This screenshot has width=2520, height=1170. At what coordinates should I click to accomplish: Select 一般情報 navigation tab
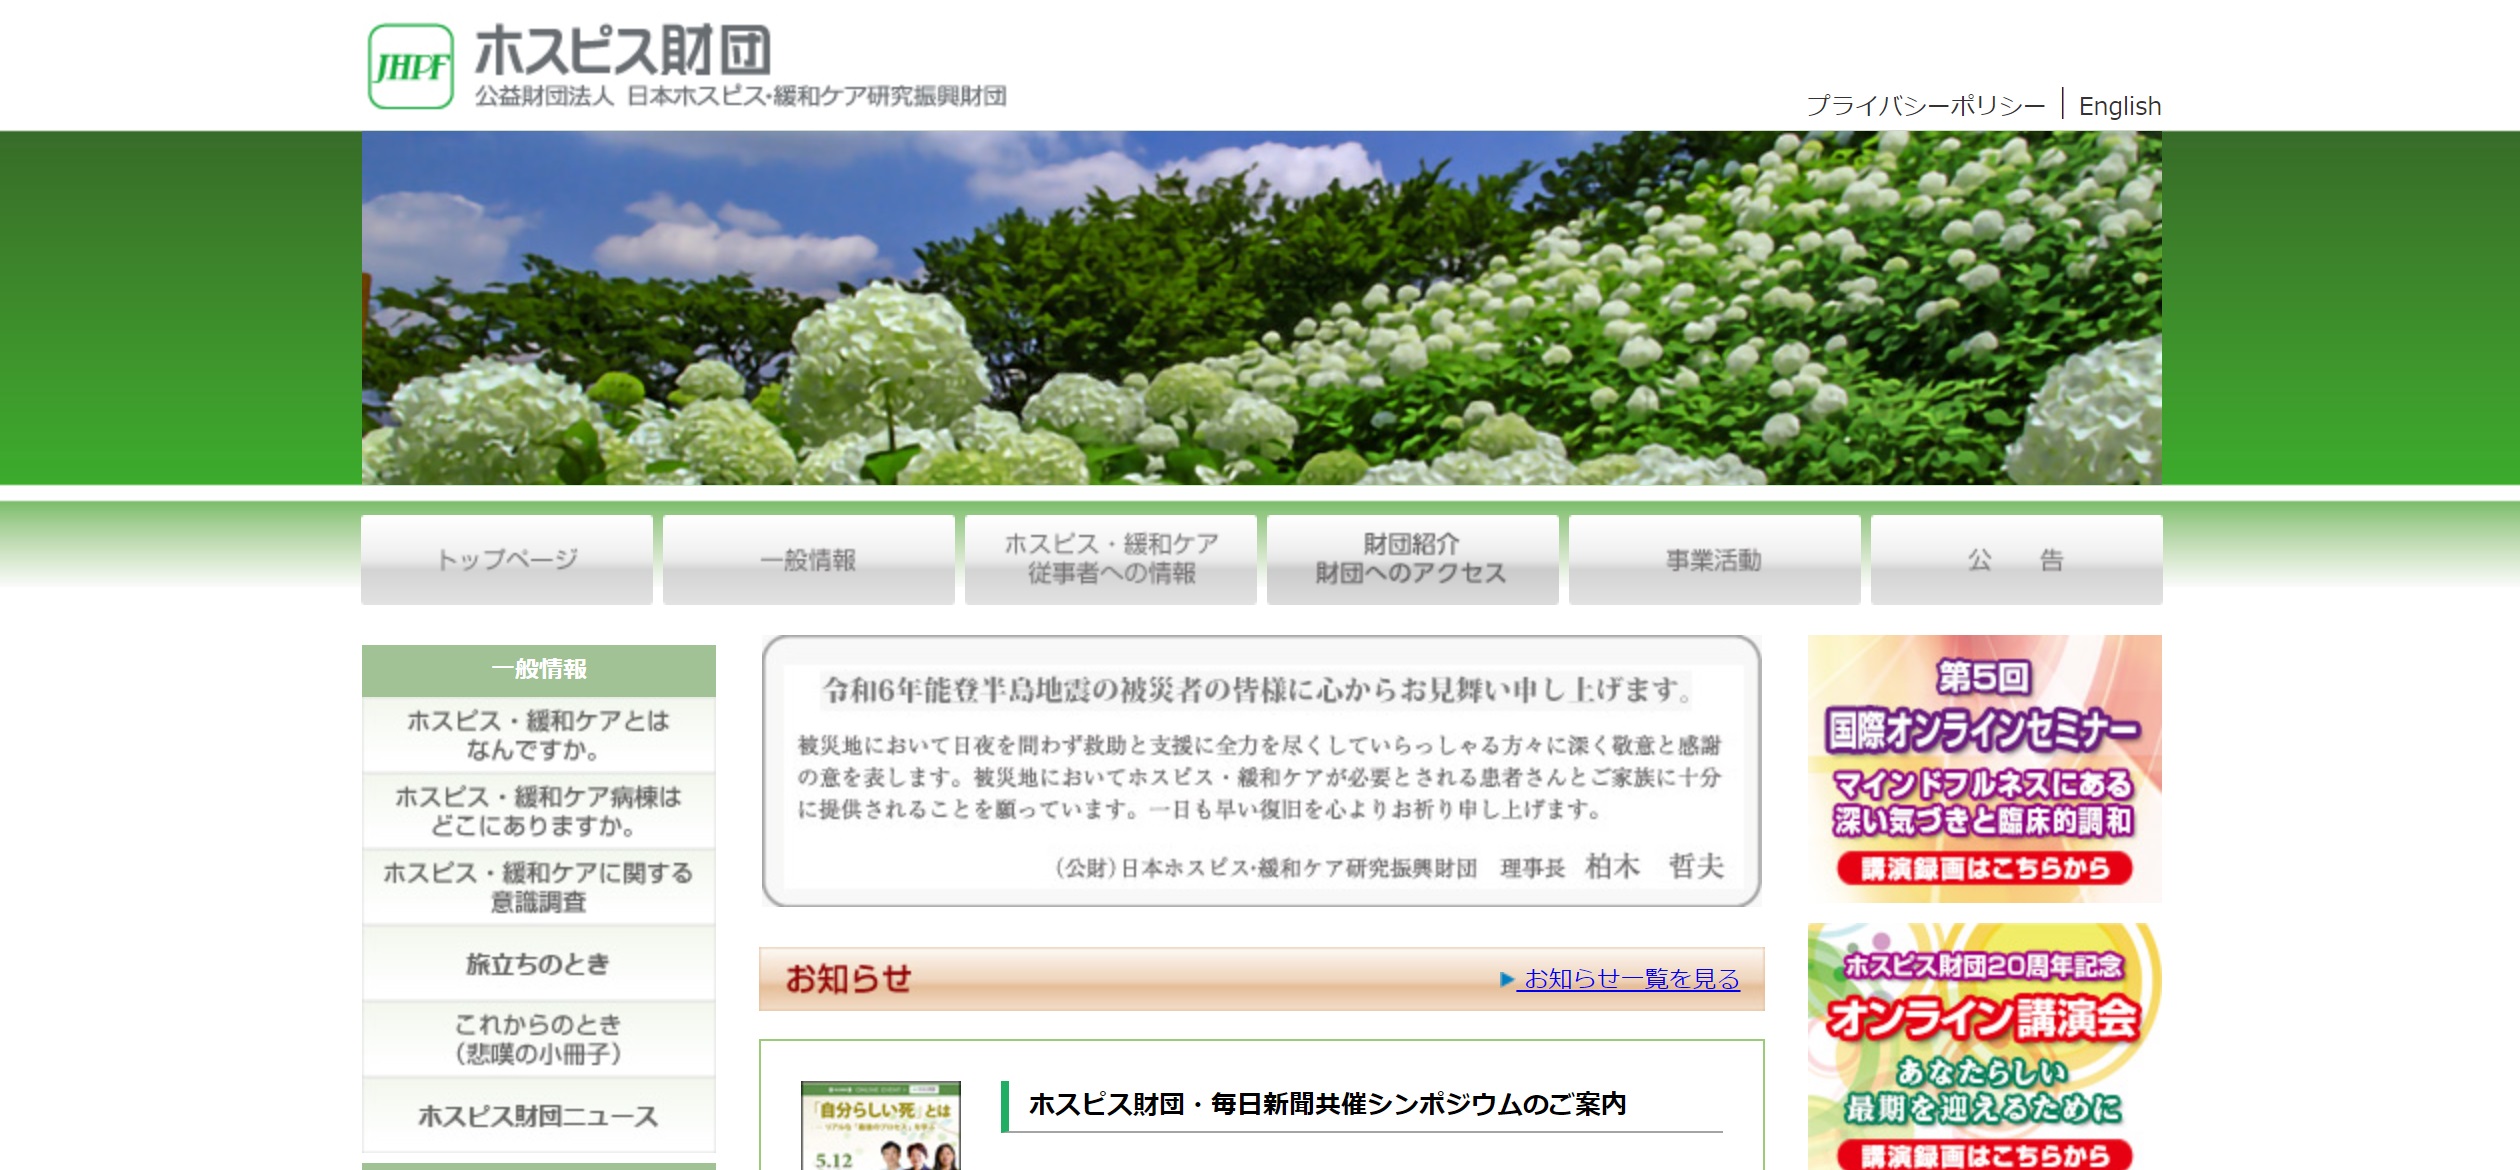(808, 560)
